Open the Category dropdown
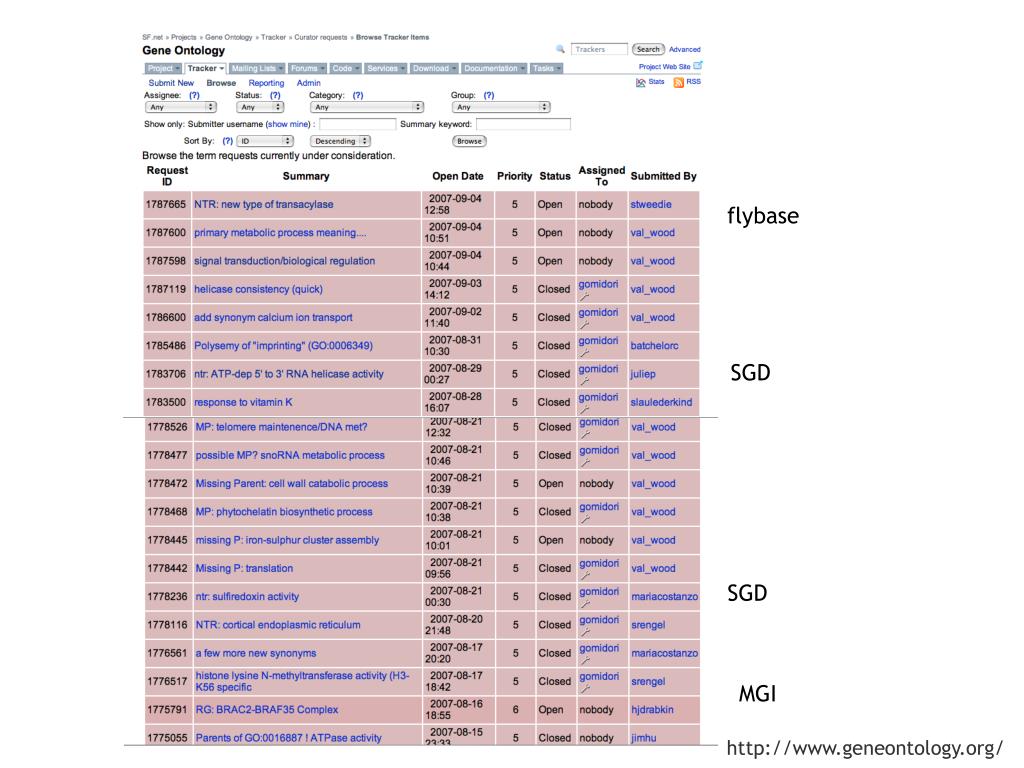Viewport: 1024px width, 768px height. [x=366, y=107]
